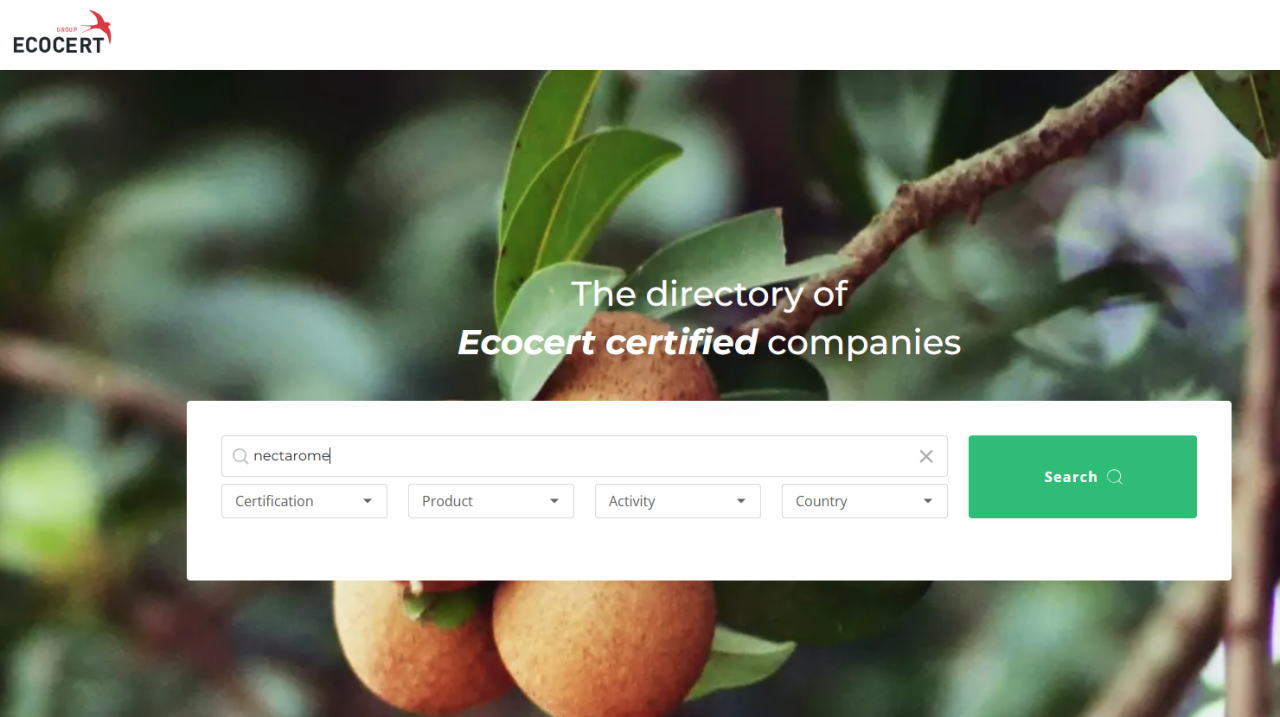The height and width of the screenshot is (717, 1280).
Task: Click the Country dropdown arrow
Action: (928, 501)
